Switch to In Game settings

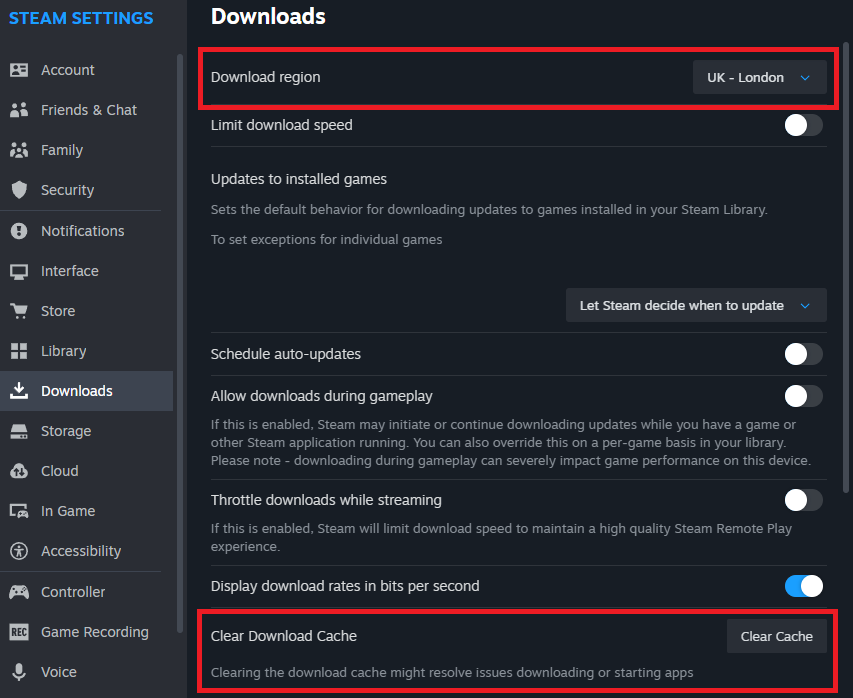(x=68, y=511)
